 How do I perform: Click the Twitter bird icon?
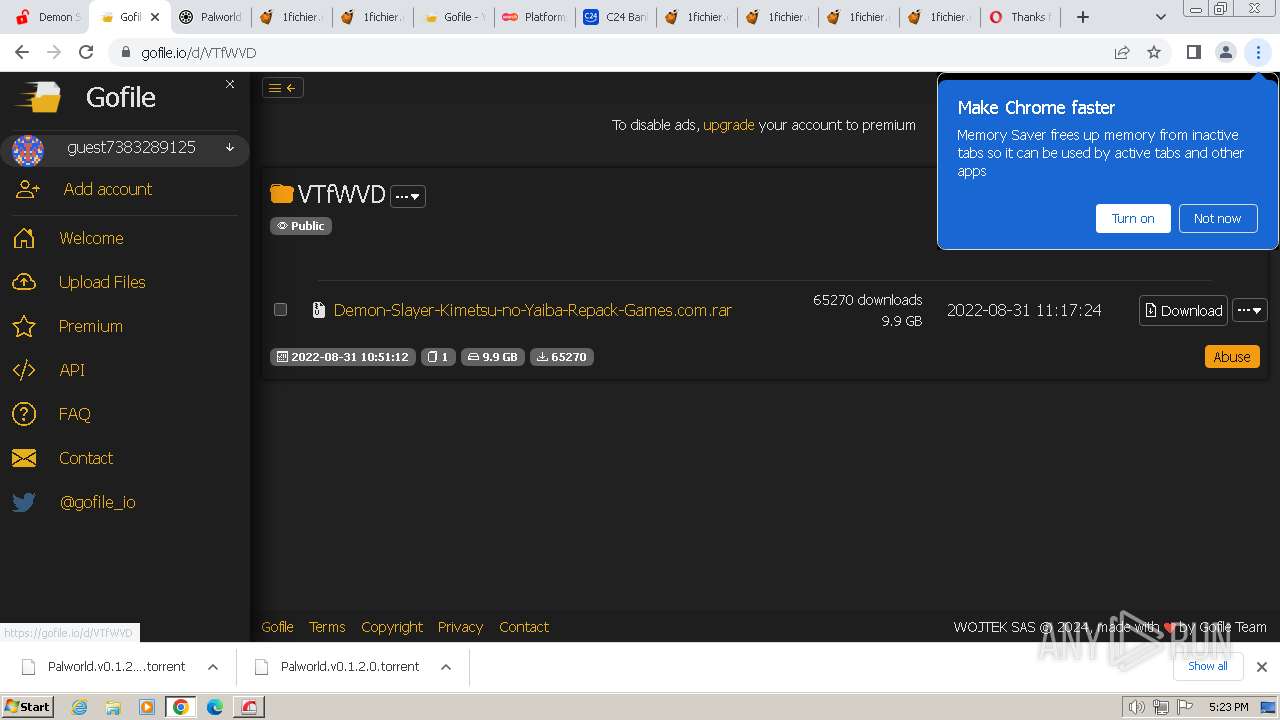tap(24, 502)
